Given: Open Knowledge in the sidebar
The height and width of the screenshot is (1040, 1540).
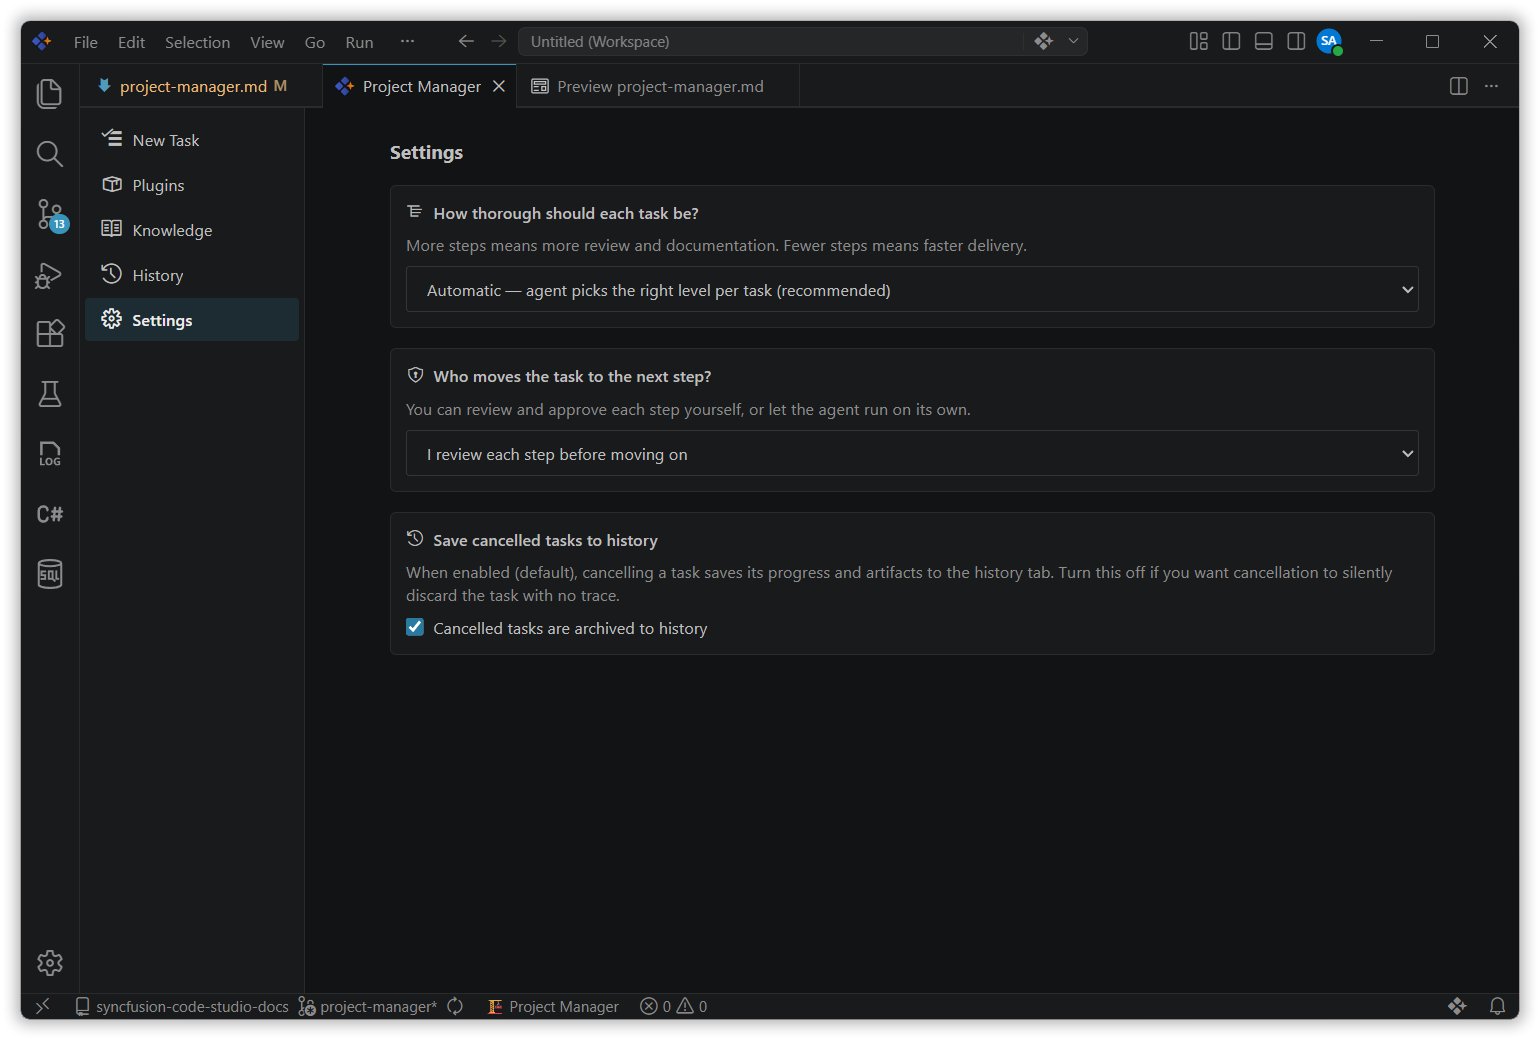Looking at the screenshot, I should pyautogui.click(x=192, y=230).
